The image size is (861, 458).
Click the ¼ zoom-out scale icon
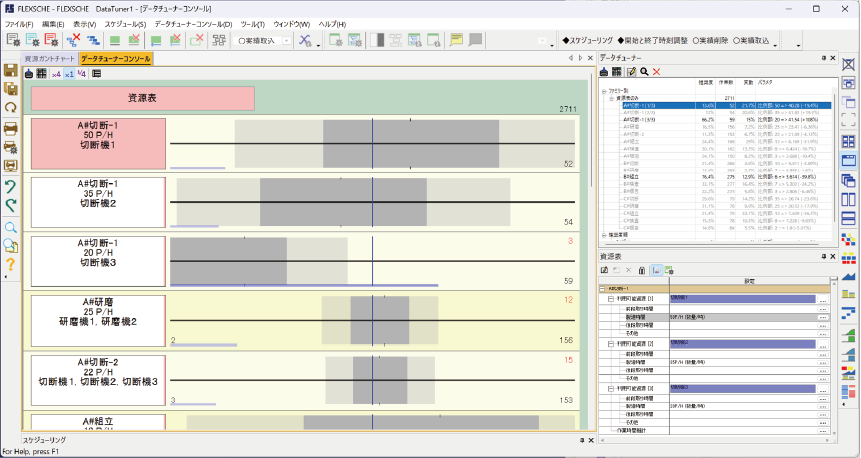click(81, 74)
